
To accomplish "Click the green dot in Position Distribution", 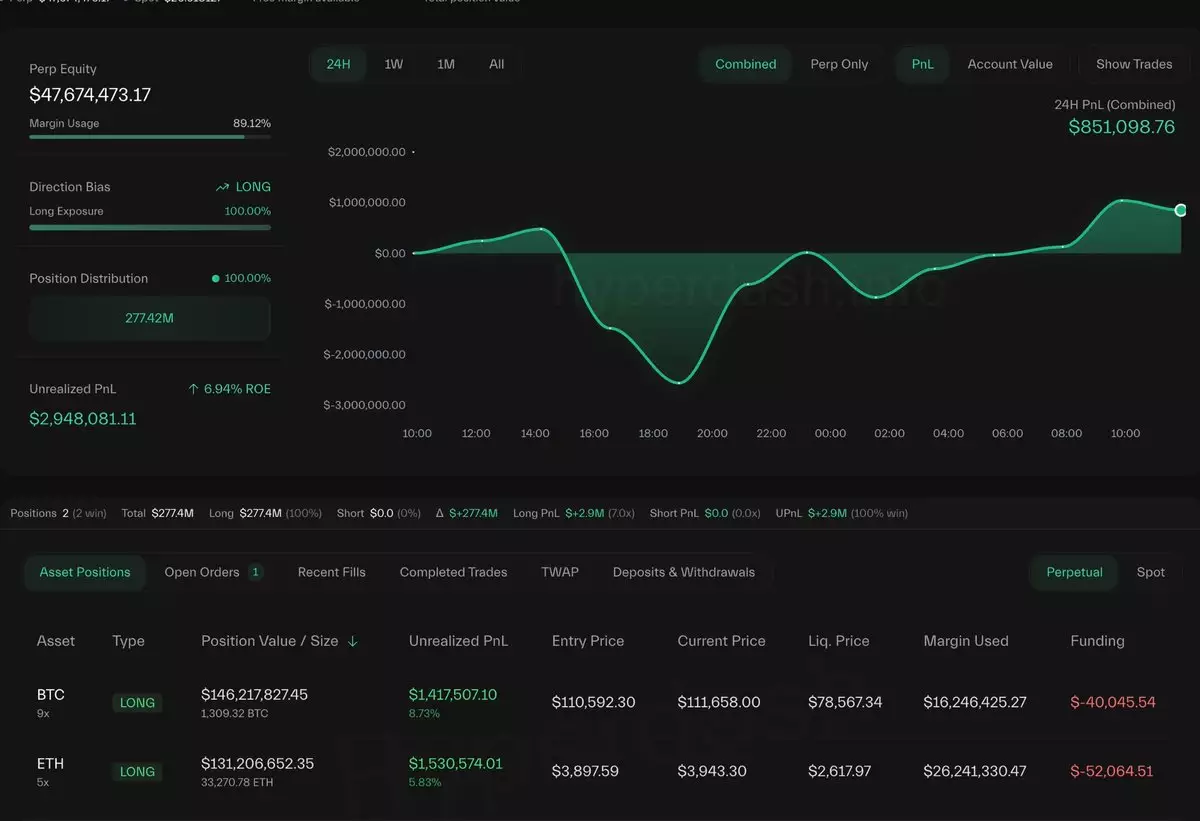I will [215, 279].
